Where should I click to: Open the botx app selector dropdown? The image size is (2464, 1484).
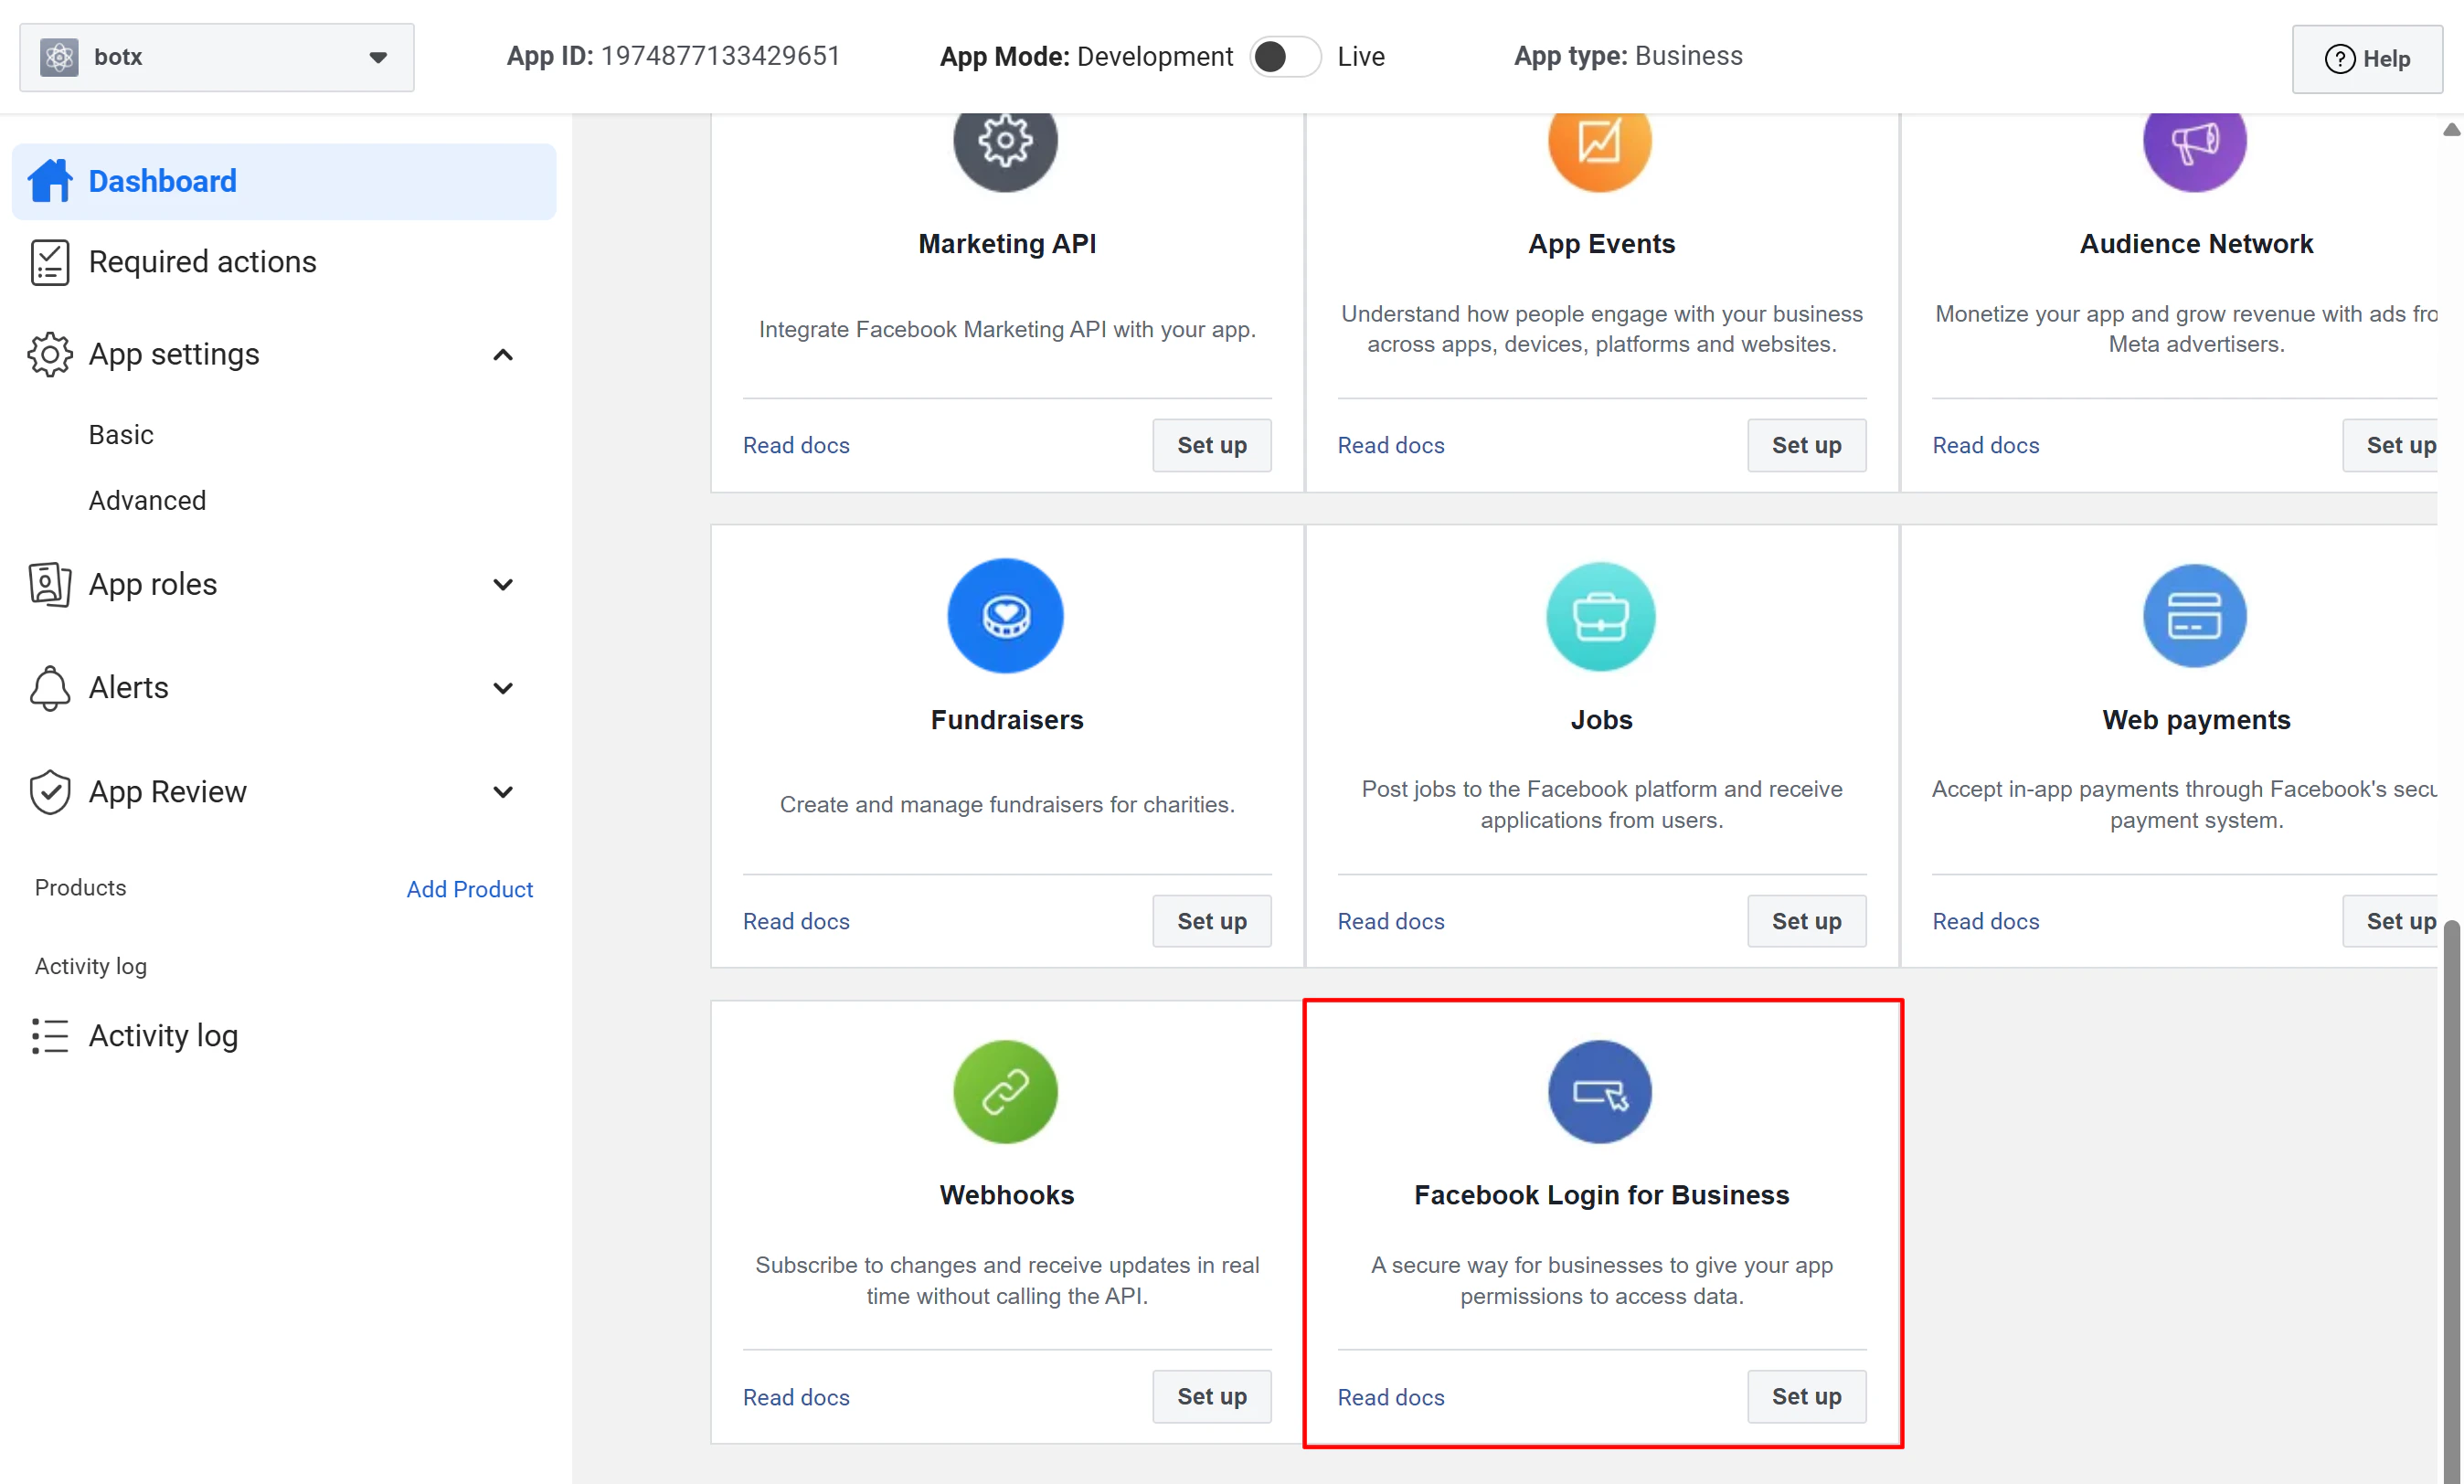pos(217,57)
